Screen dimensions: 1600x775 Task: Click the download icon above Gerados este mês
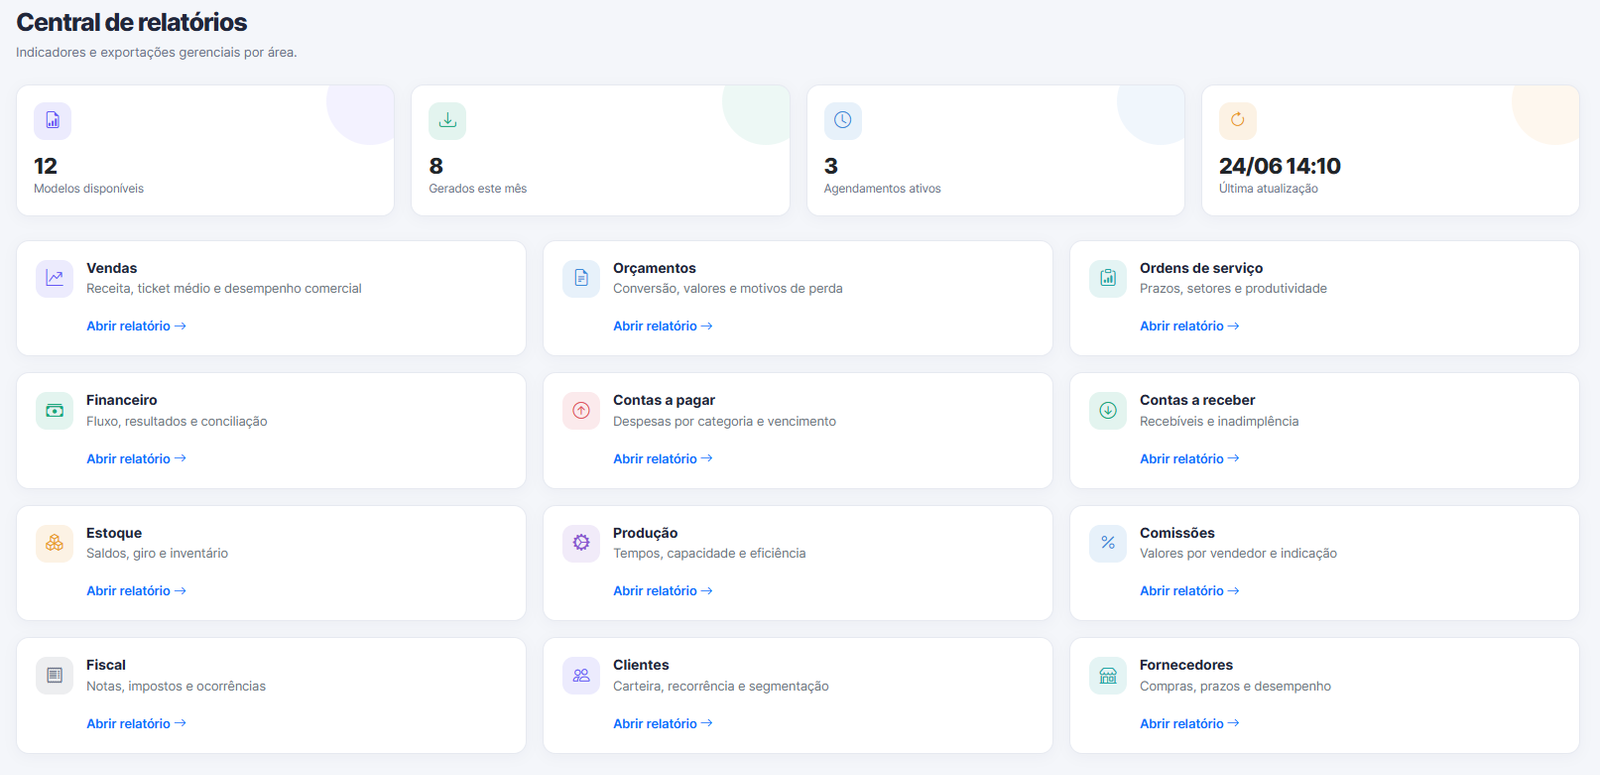448,121
